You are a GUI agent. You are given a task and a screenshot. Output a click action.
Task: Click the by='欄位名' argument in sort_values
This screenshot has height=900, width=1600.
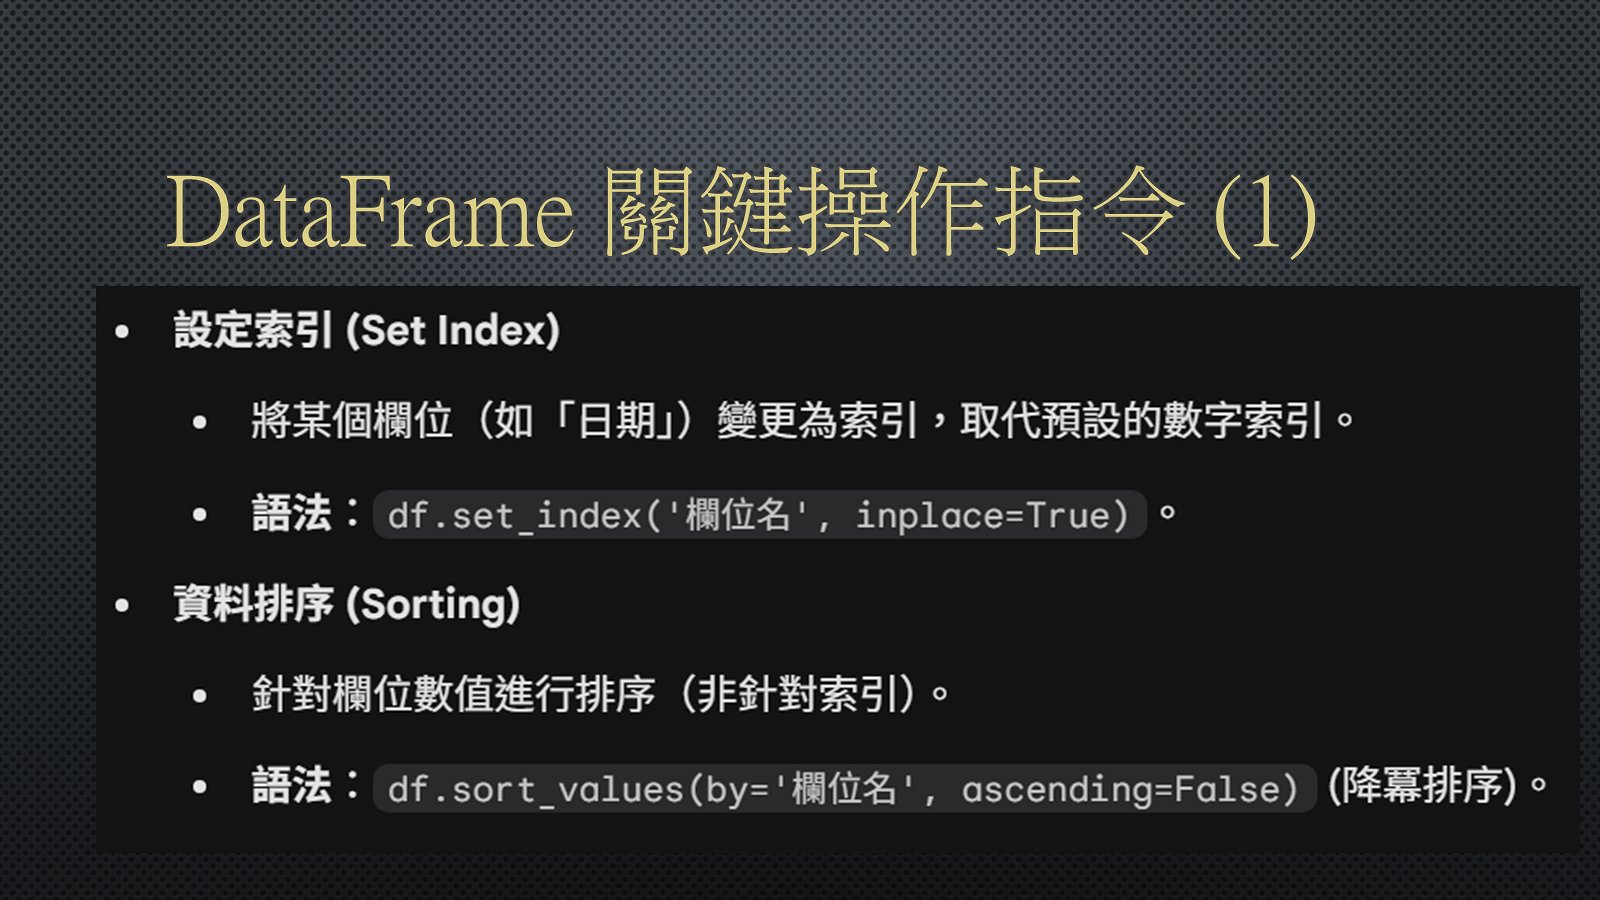[x=810, y=790]
